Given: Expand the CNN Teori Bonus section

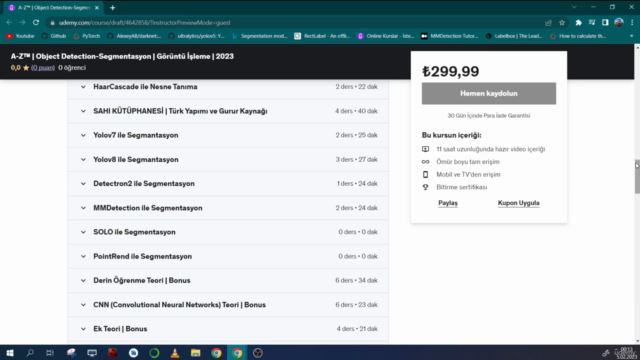Looking at the screenshot, I should click(x=228, y=305).
